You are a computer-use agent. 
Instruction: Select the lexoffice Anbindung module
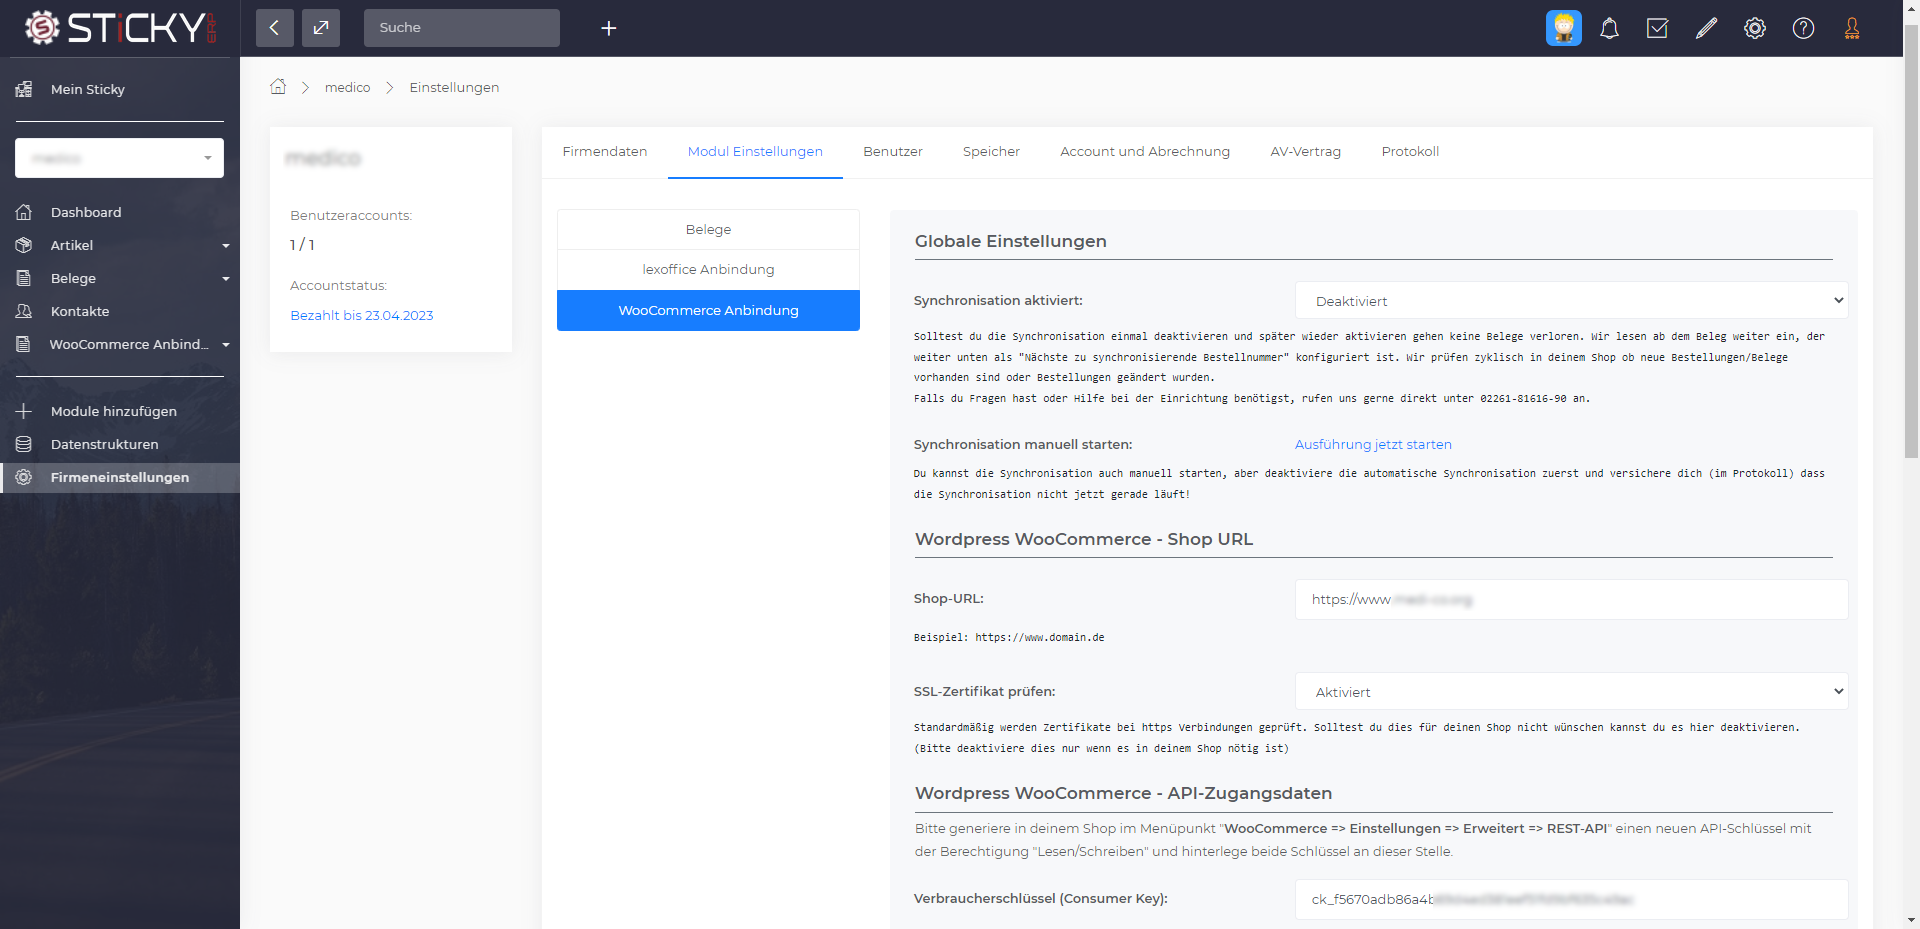708,270
